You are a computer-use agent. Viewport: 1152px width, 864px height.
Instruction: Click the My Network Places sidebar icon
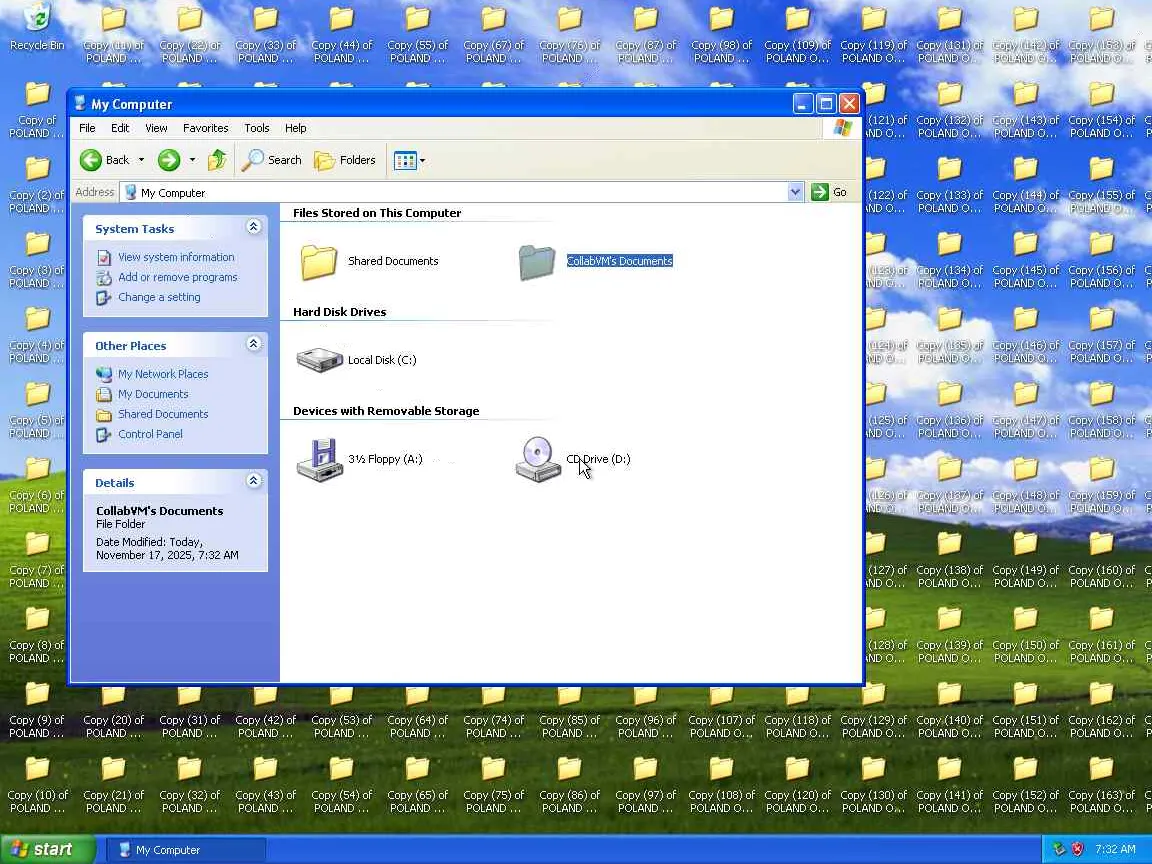point(104,374)
